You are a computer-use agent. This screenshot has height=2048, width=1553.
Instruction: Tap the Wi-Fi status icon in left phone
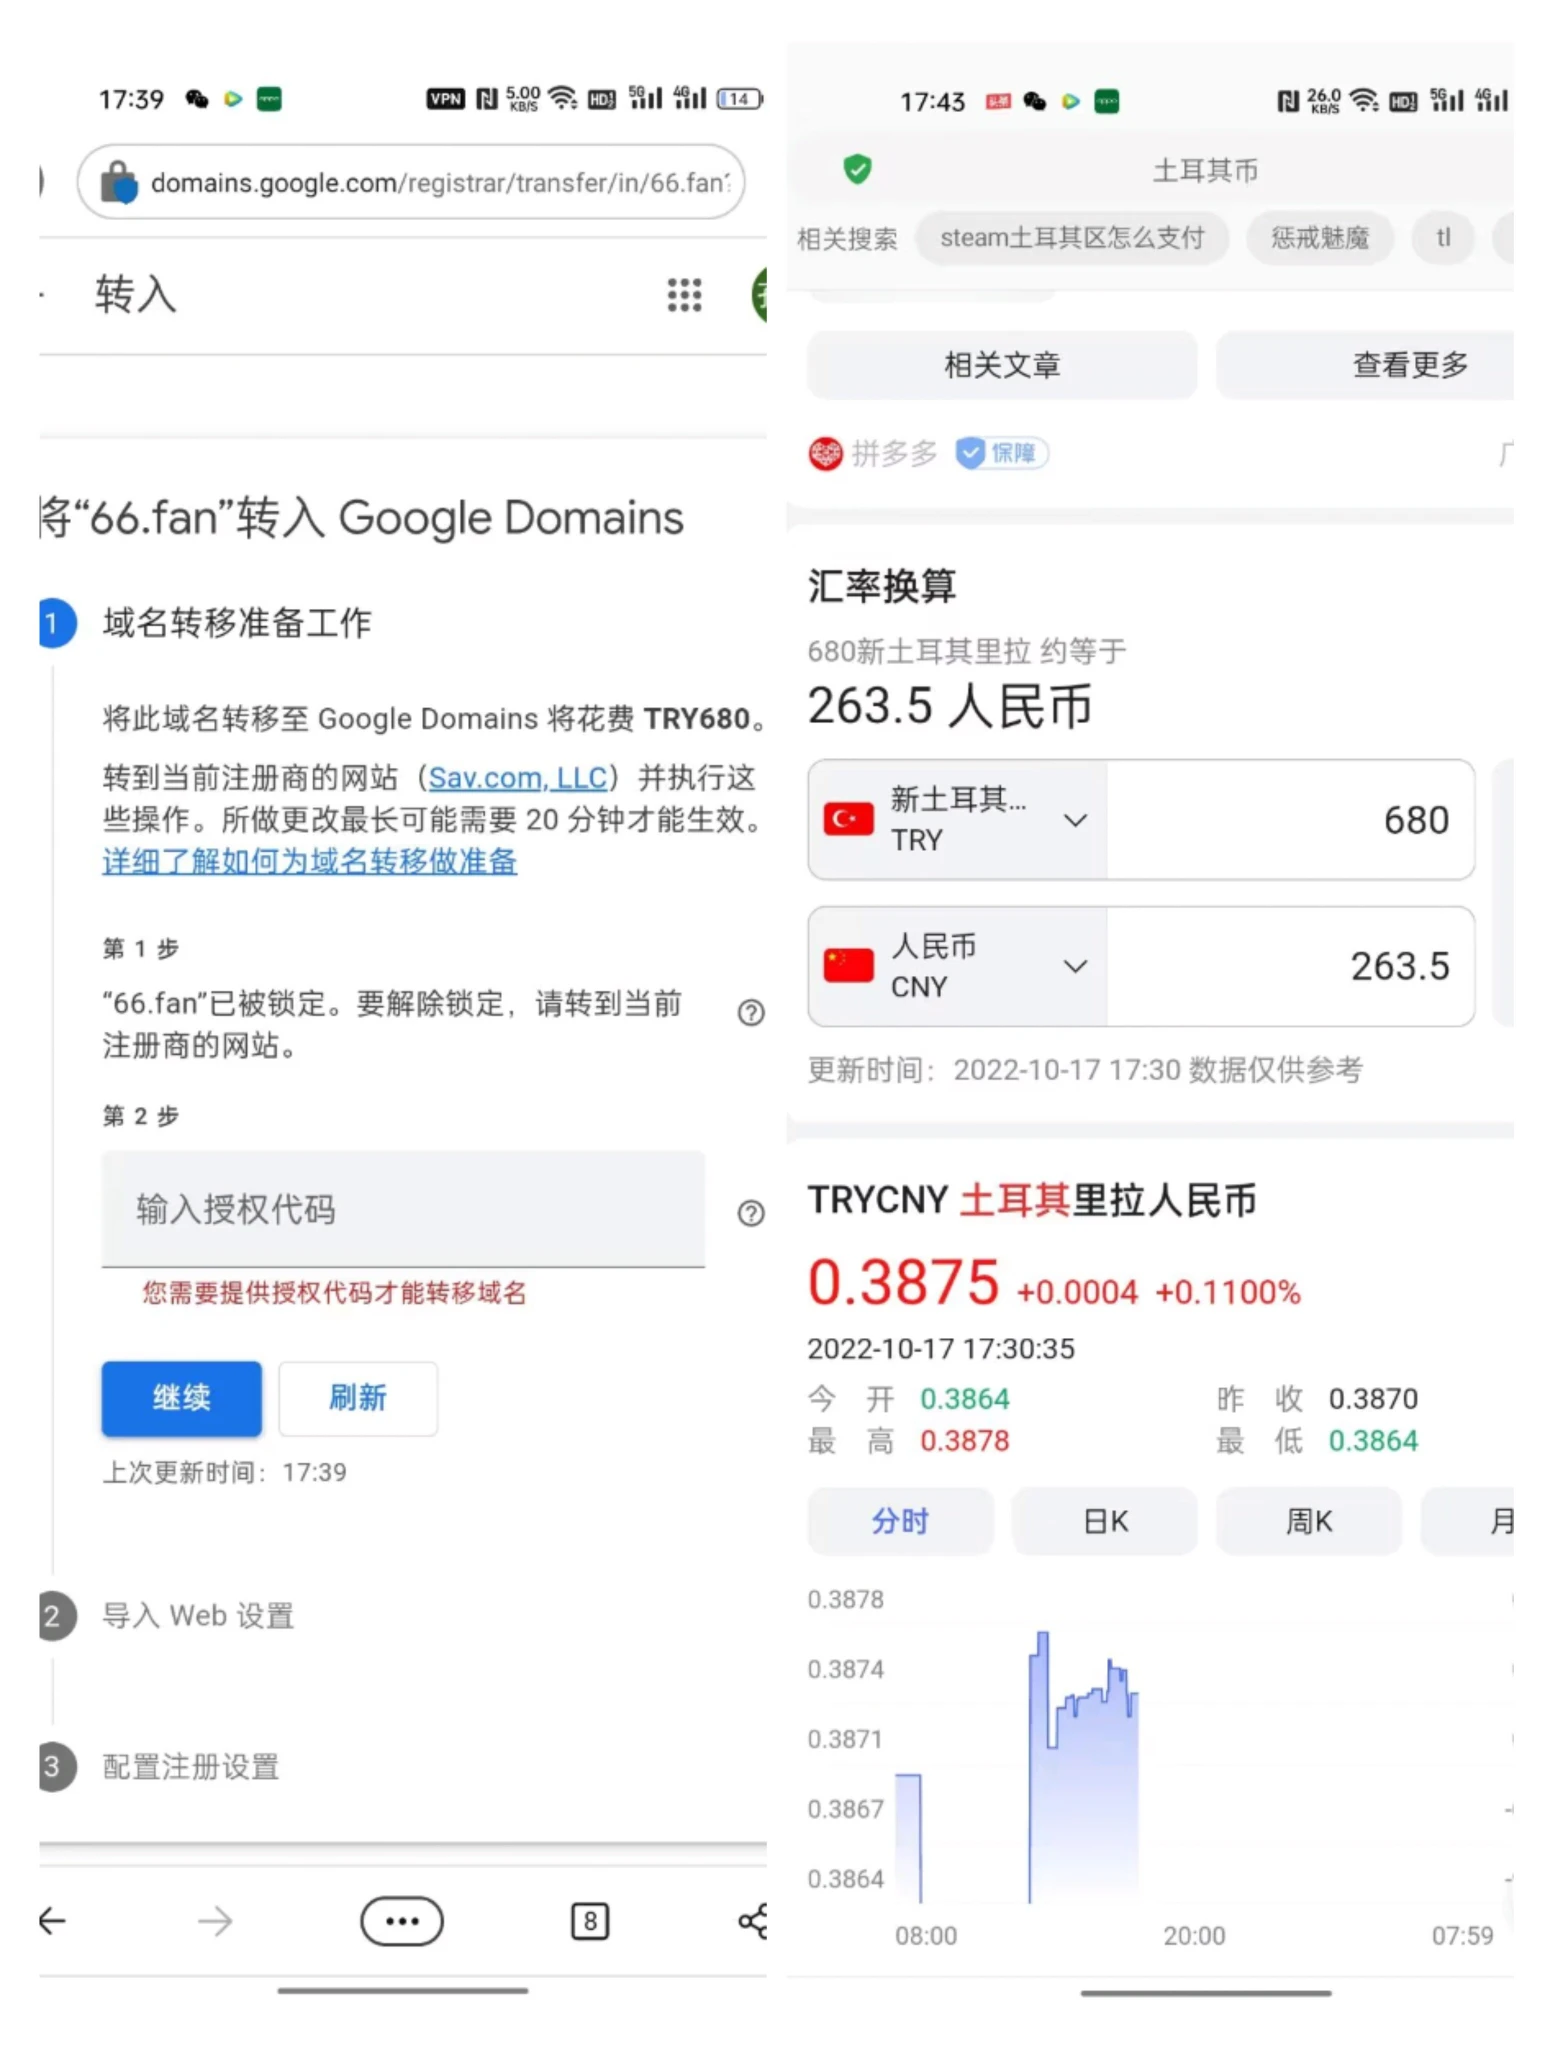click(563, 98)
